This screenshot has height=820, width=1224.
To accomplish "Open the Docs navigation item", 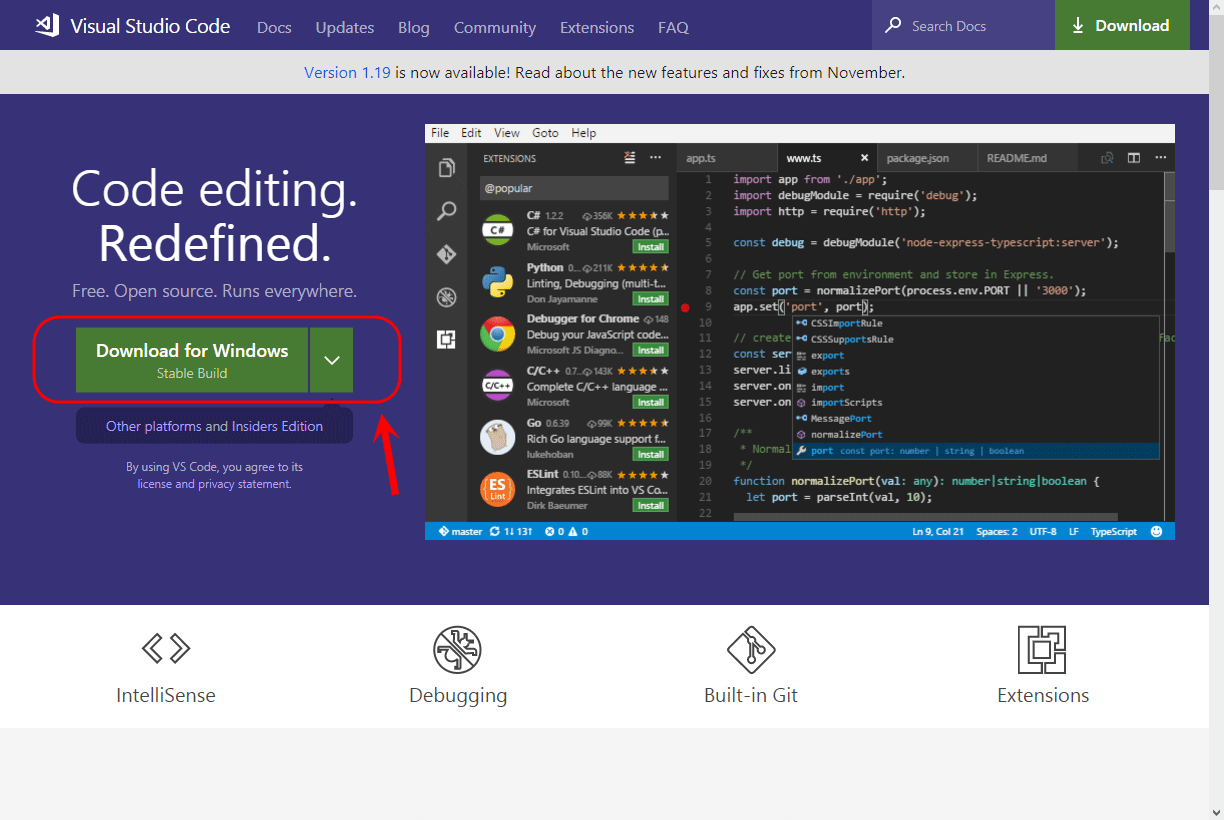I will pos(274,27).
